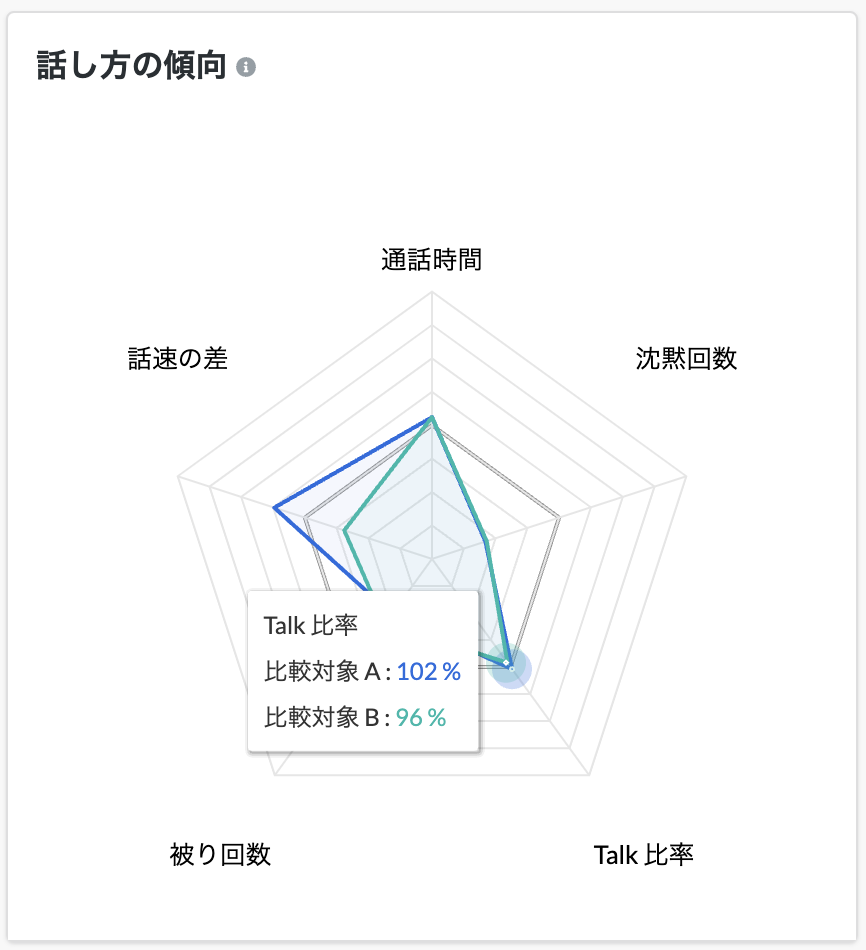Click the outer grid corner below 沈黙回数
This screenshot has width=866, height=950.
coord(685,476)
